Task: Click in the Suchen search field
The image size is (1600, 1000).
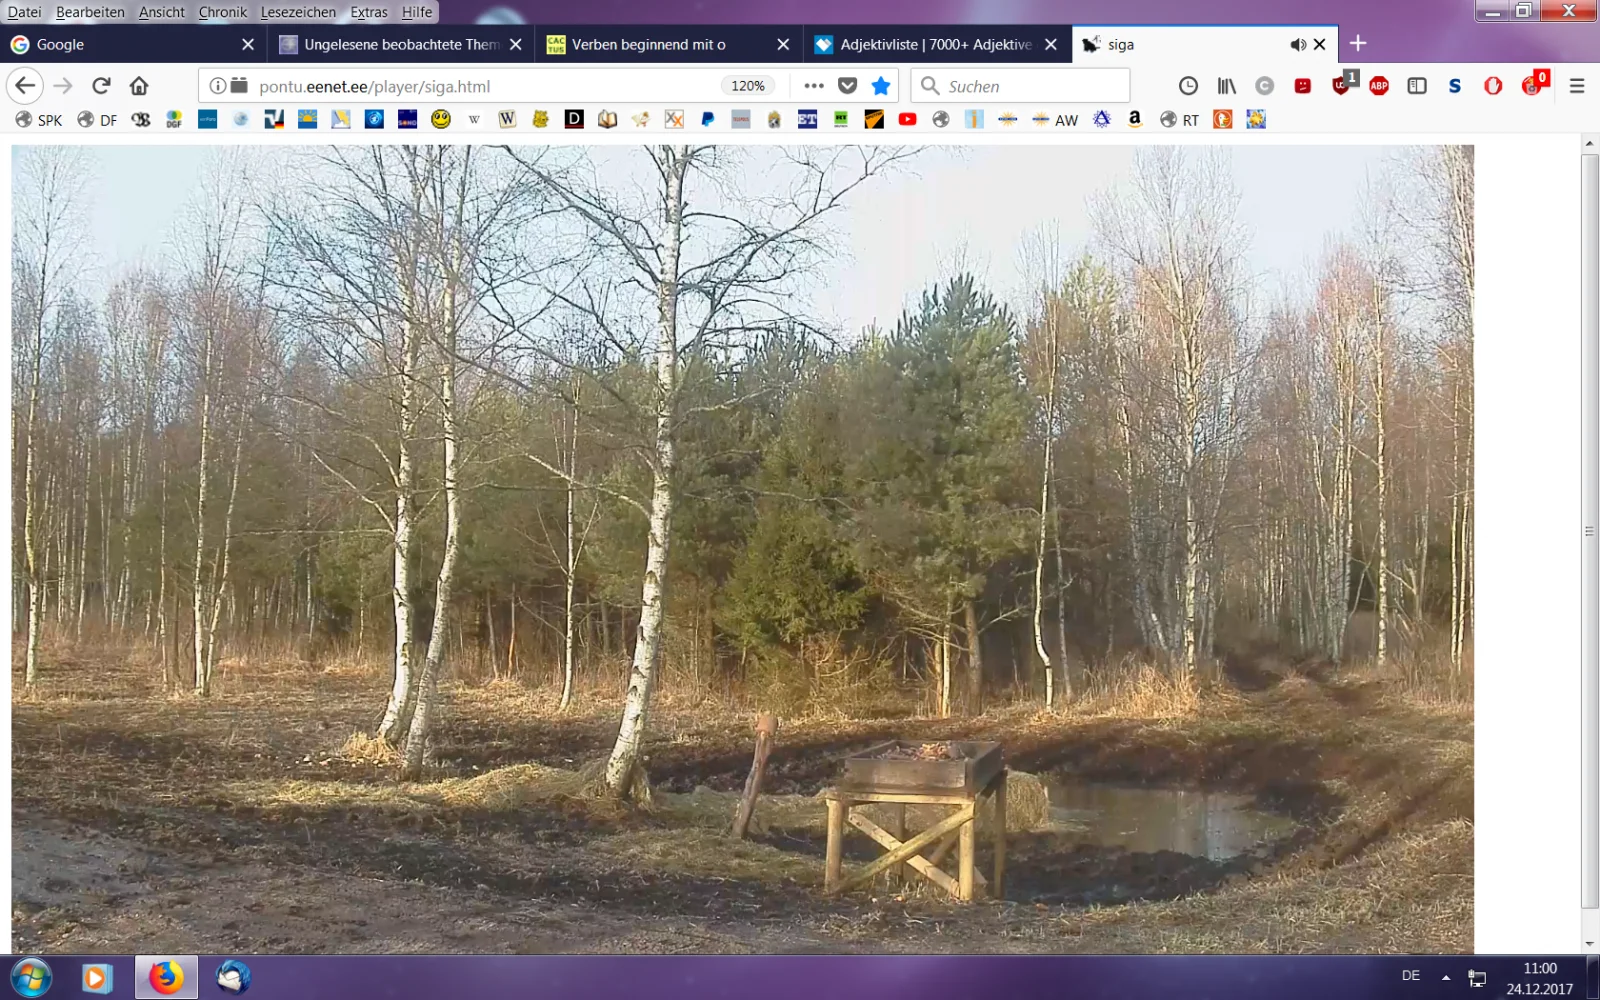Action: tap(1030, 86)
